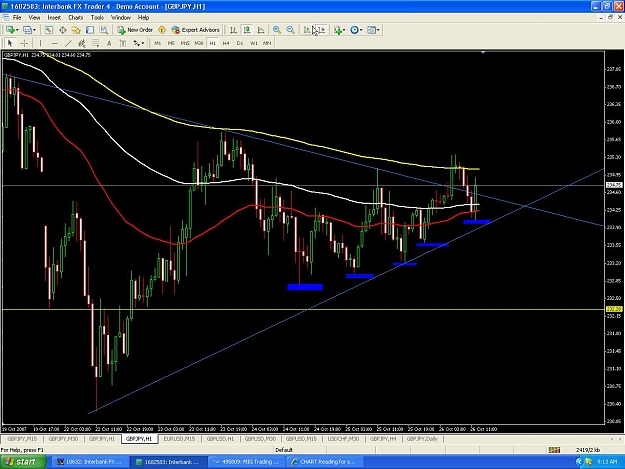Open the Window menu
The height and width of the screenshot is (469, 625).
point(121,18)
